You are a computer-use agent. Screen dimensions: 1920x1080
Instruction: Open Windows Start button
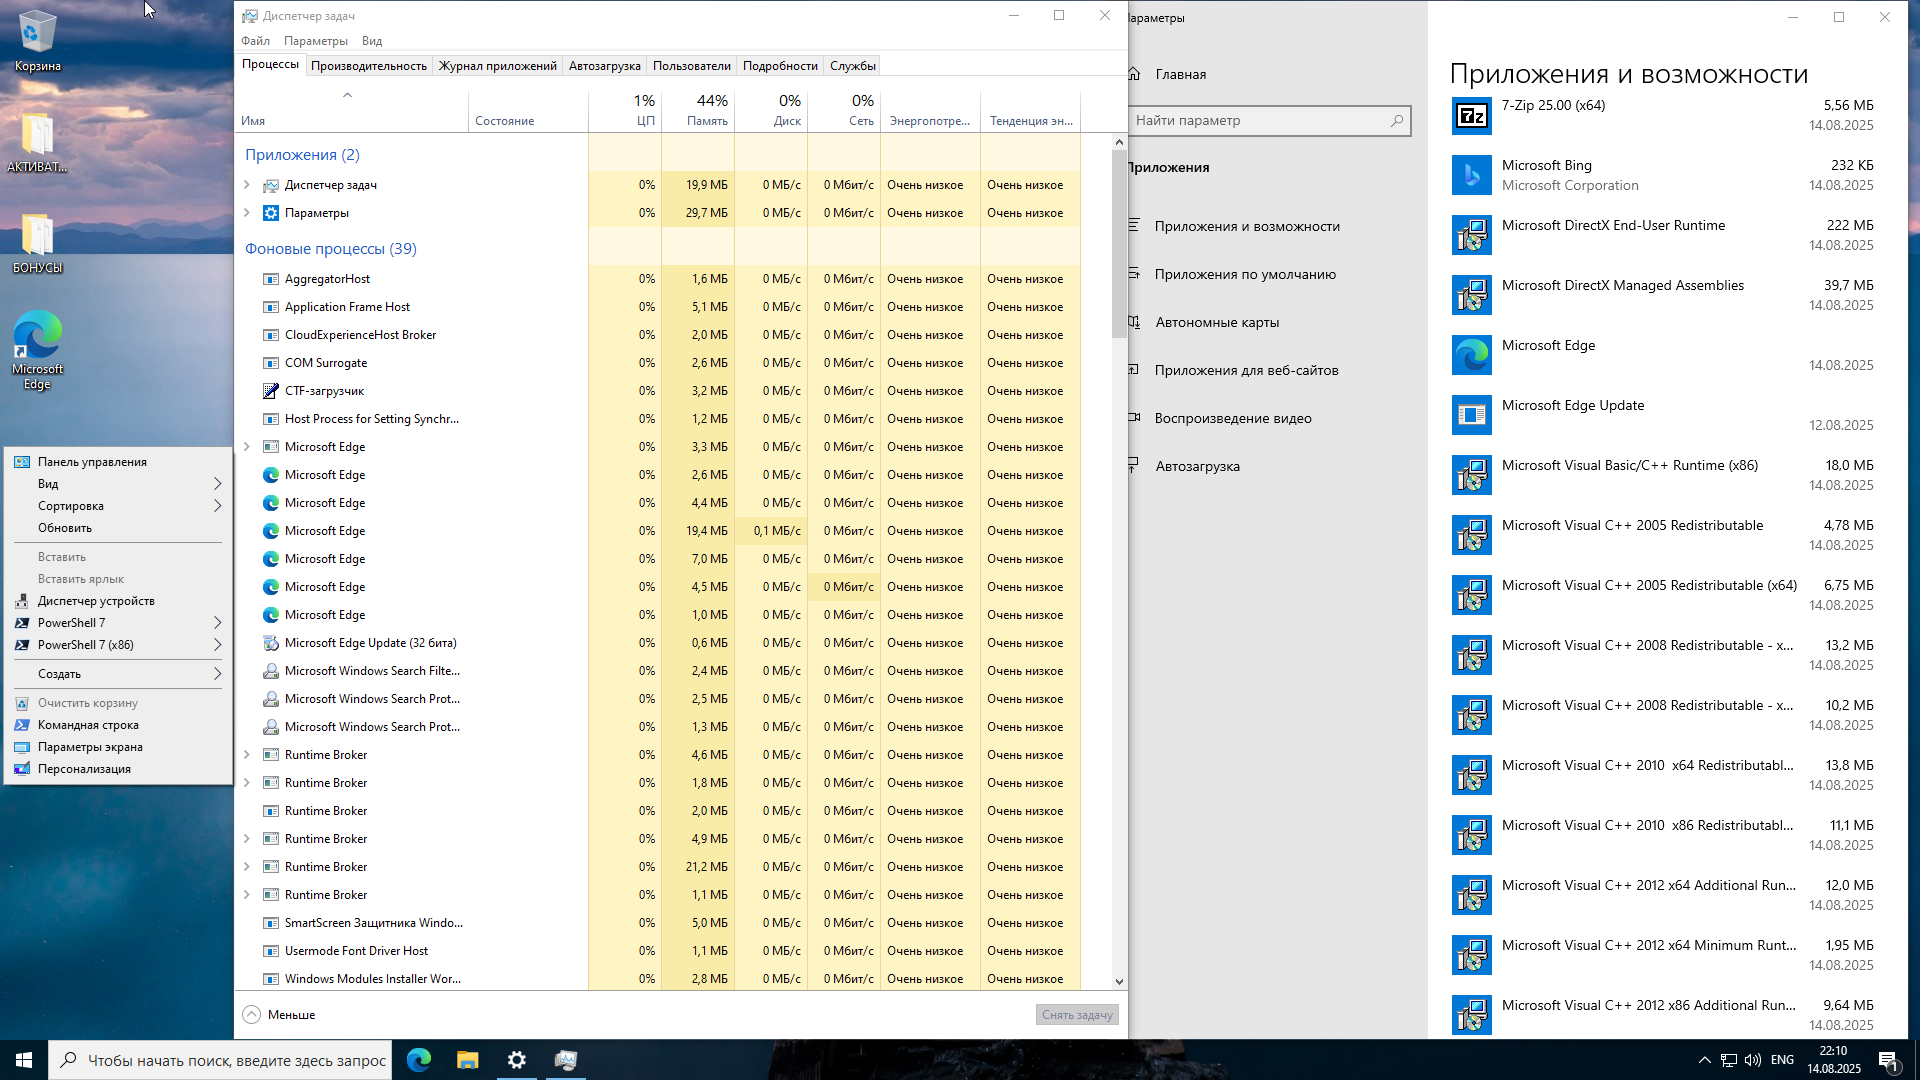24,1060
